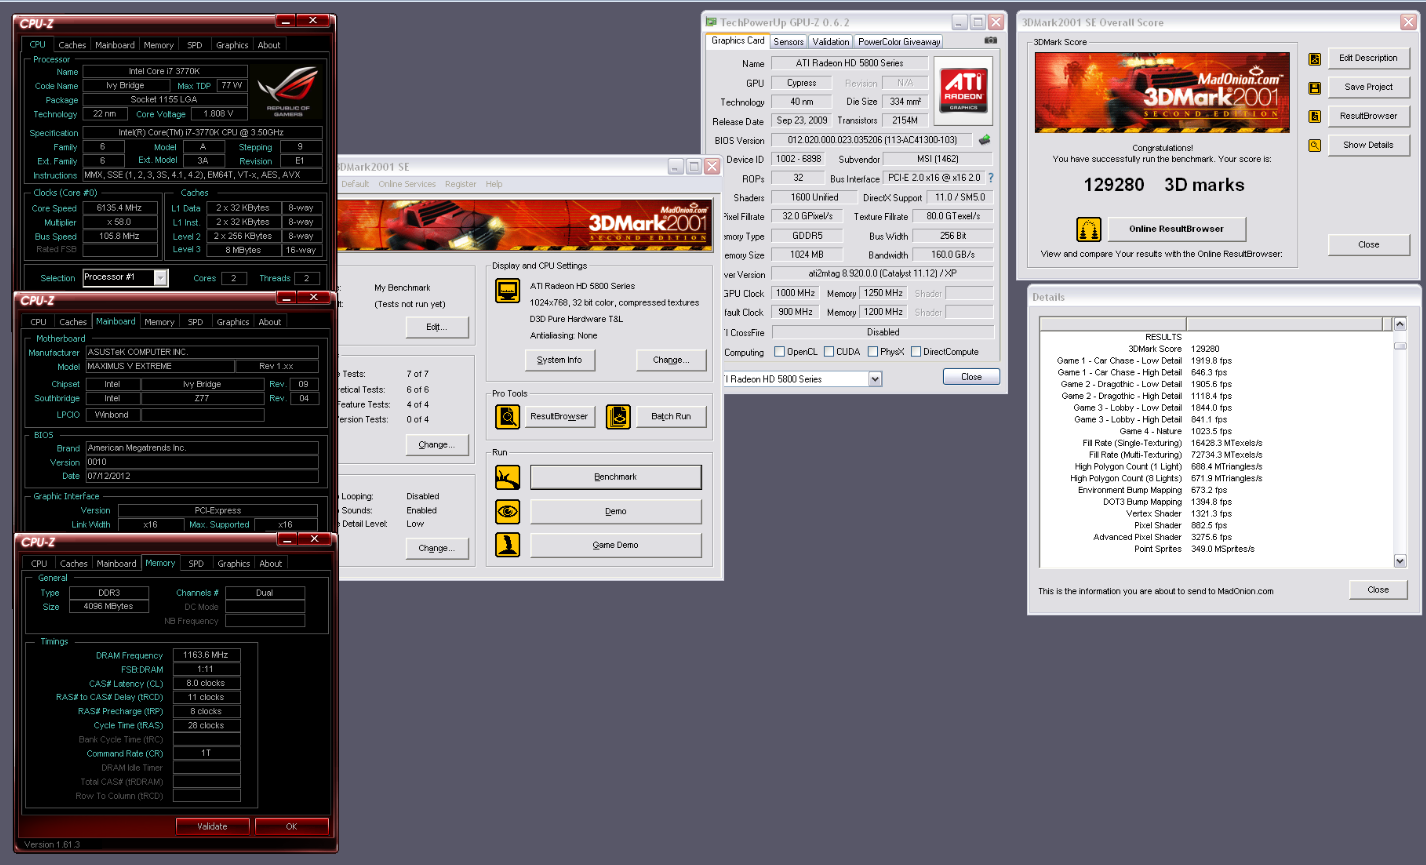Click the Bus Interface question mark icon
The width and height of the screenshot is (1426, 865).
[991, 178]
